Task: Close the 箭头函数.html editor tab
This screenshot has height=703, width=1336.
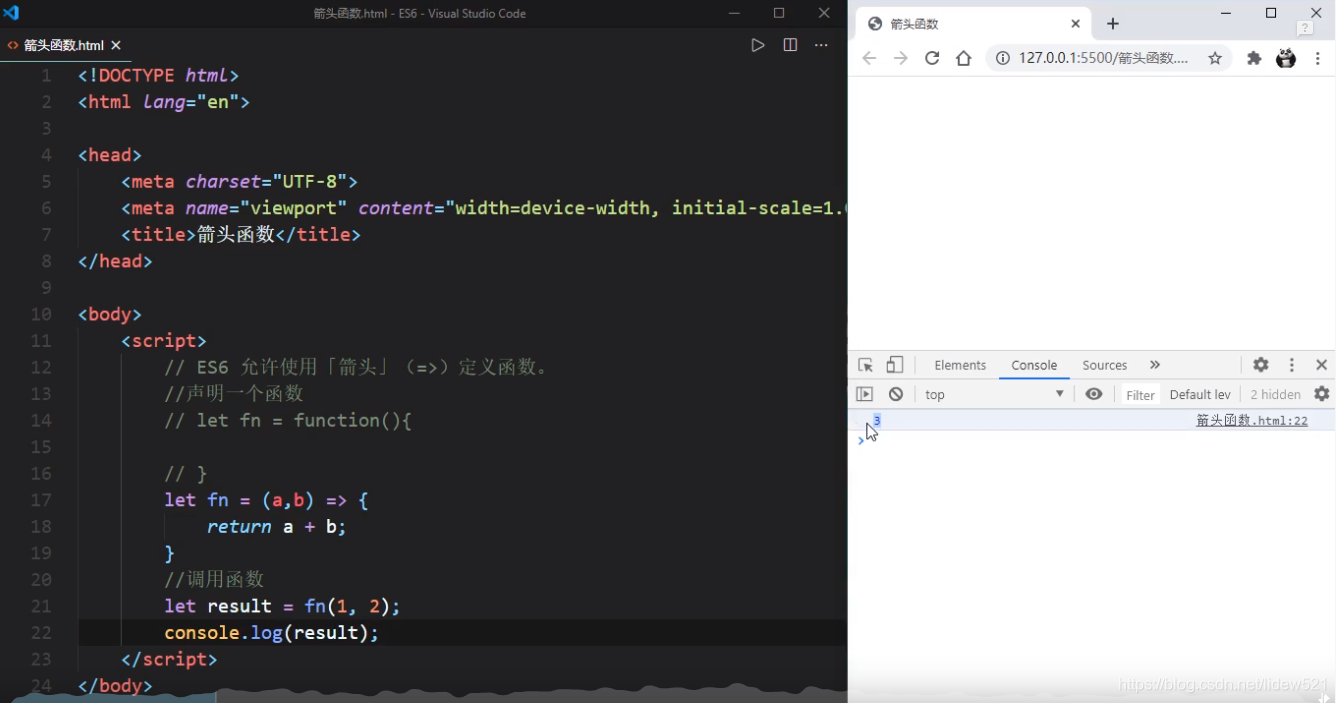Action: 116,45
